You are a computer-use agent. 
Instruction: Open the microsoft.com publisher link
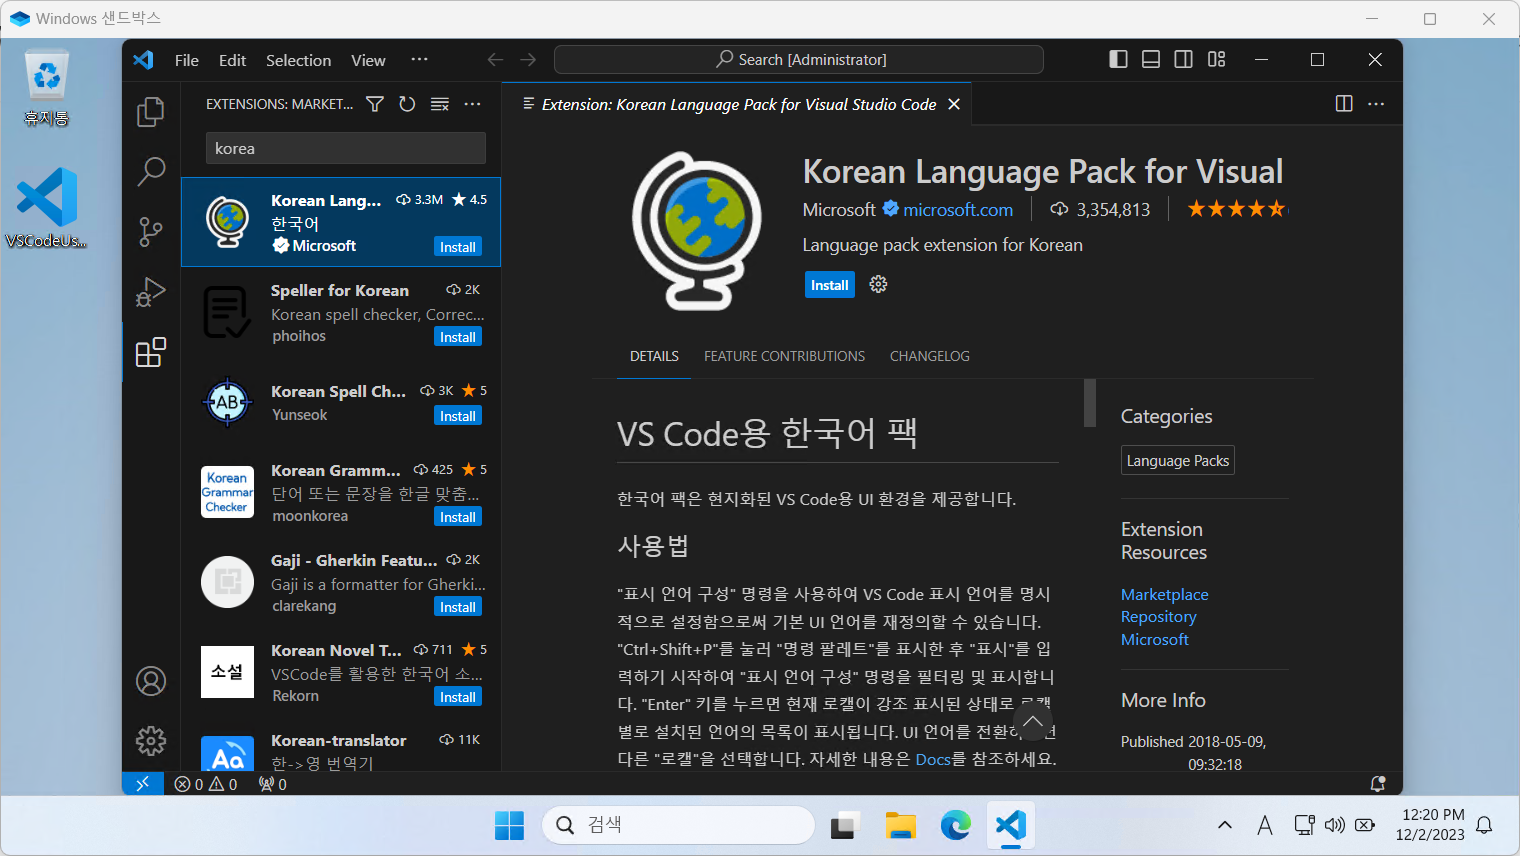click(x=958, y=209)
